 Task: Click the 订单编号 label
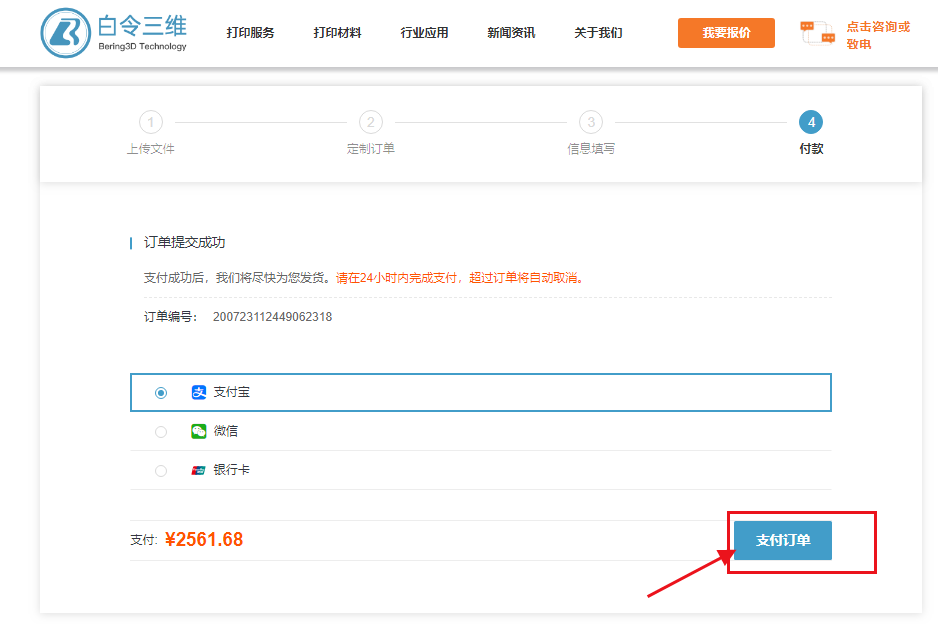(x=170, y=316)
